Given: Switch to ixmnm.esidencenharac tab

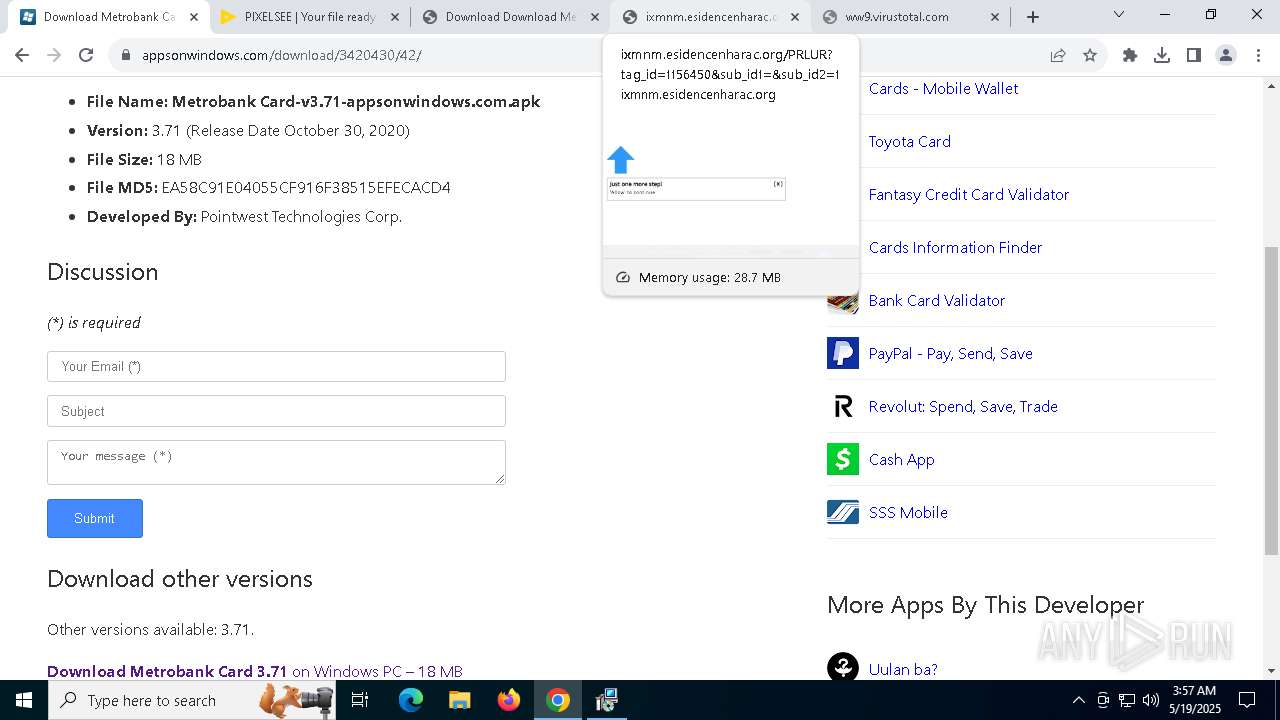Looking at the screenshot, I should tap(711, 16).
